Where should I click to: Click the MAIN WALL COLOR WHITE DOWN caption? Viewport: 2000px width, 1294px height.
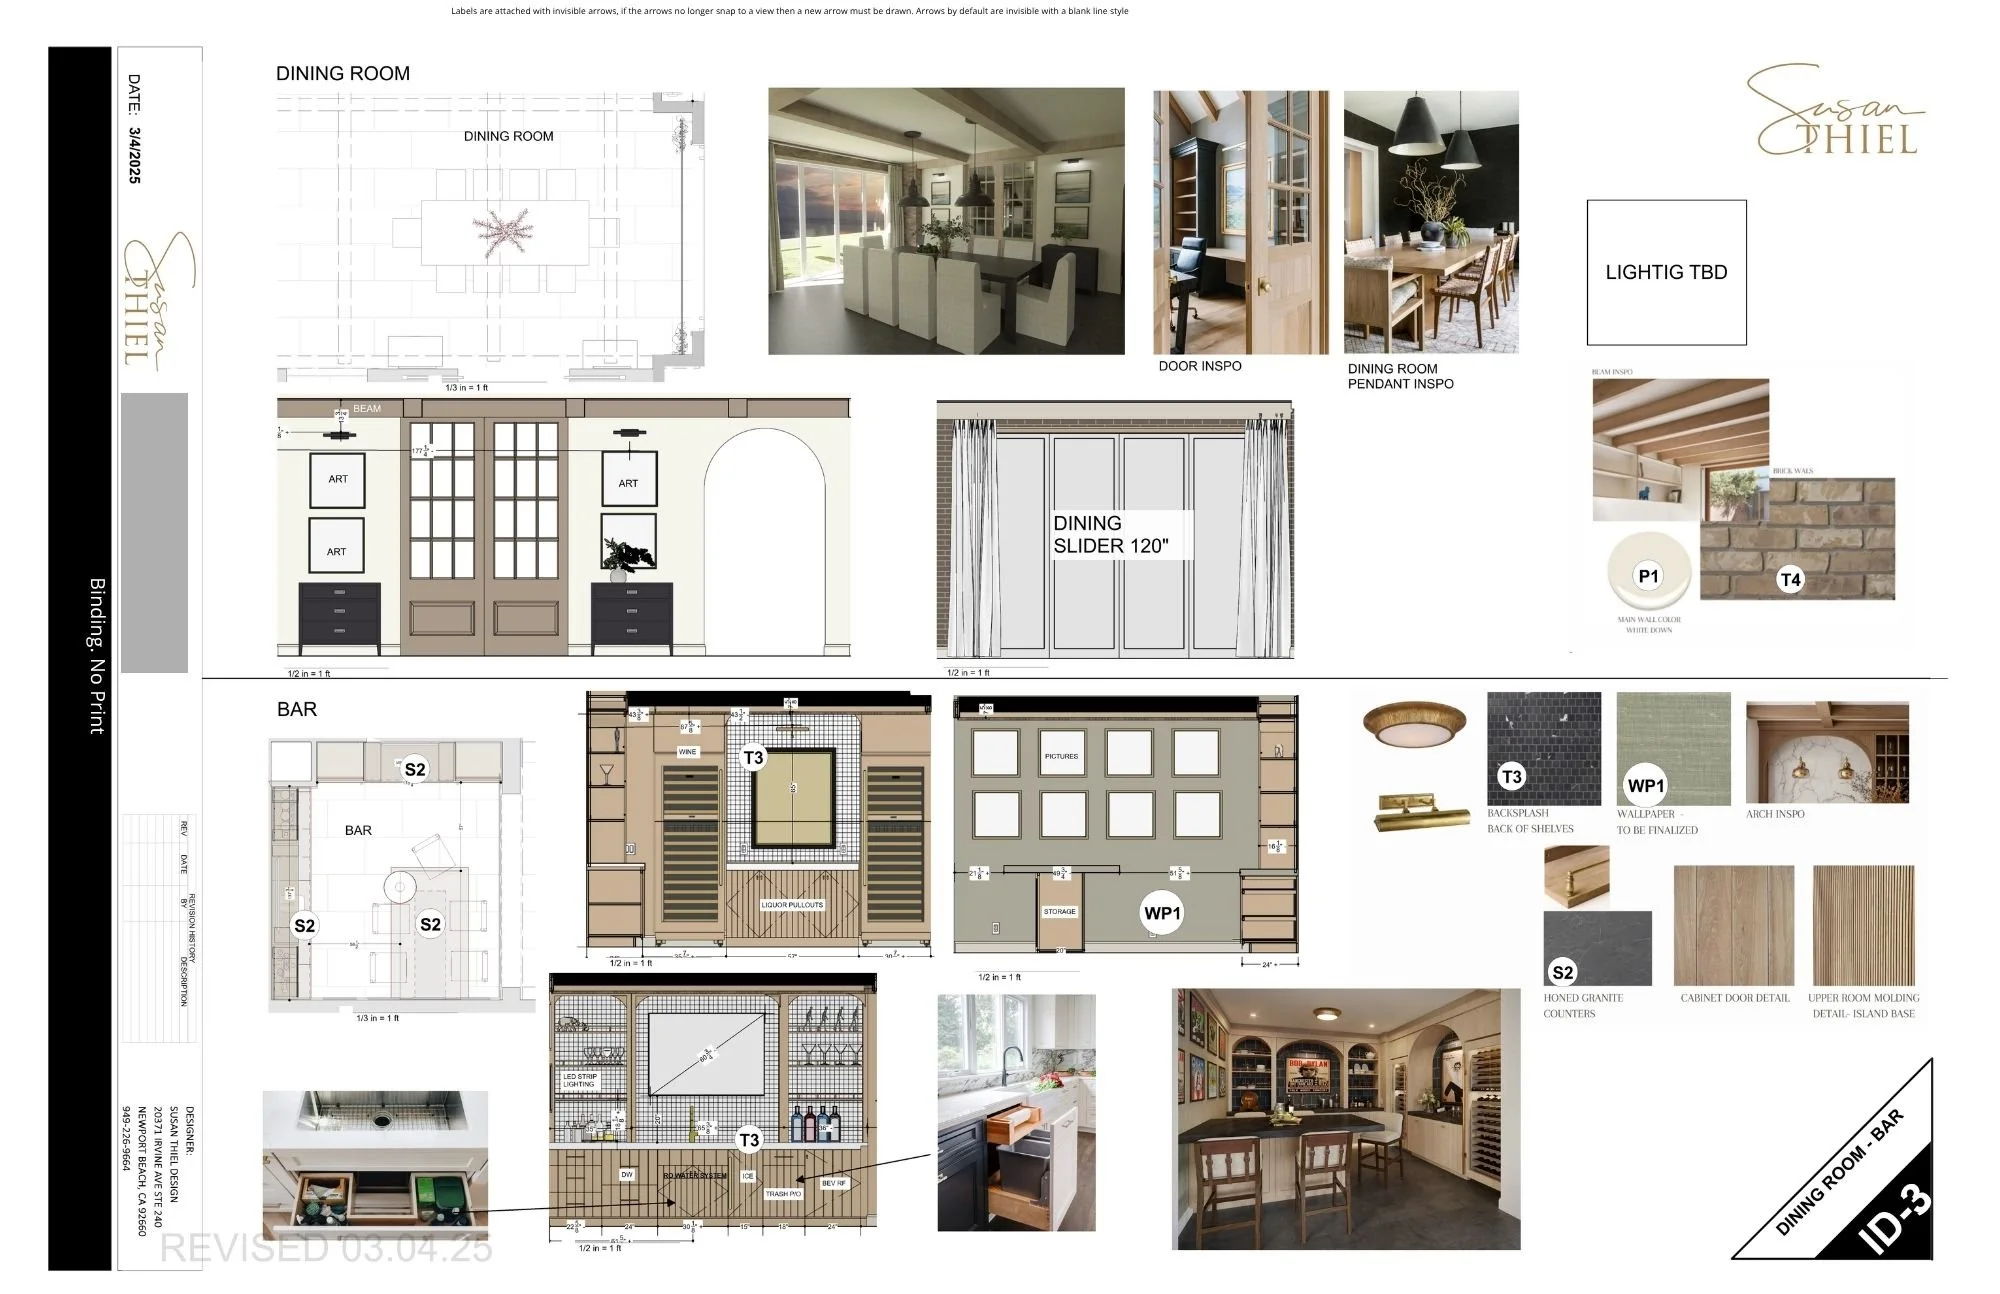point(1648,625)
